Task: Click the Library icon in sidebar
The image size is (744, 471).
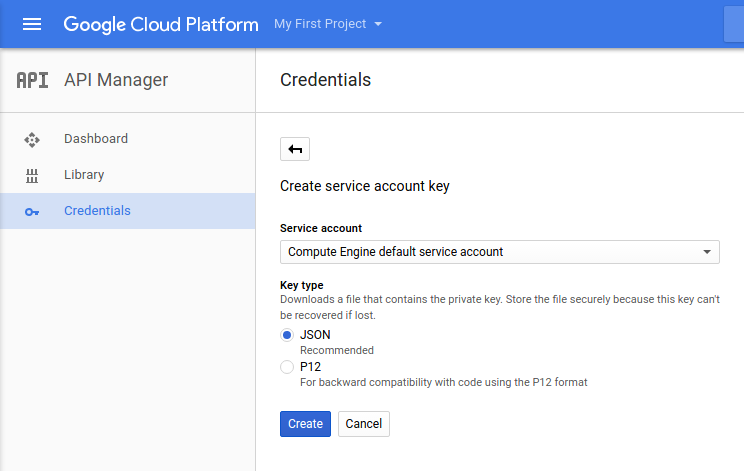Action: (x=32, y=175)
